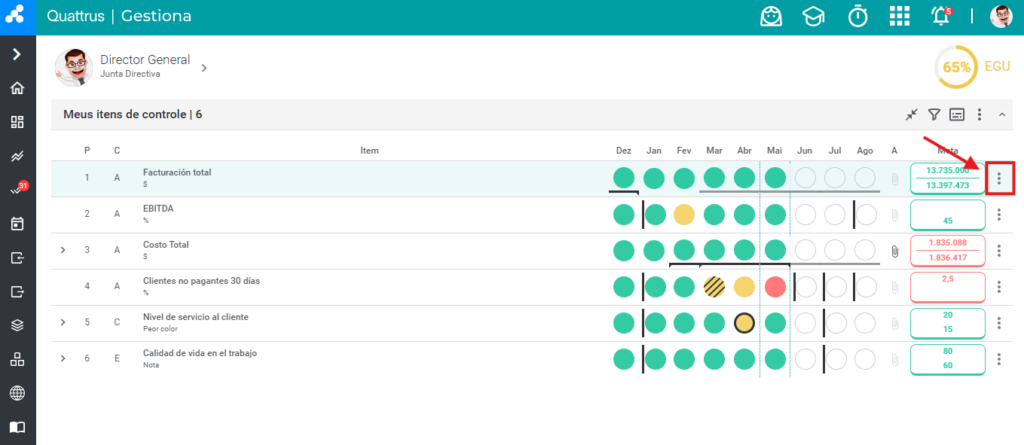Open the apps grid icon
Viewport: 1024px width, 445px height.
899,16
